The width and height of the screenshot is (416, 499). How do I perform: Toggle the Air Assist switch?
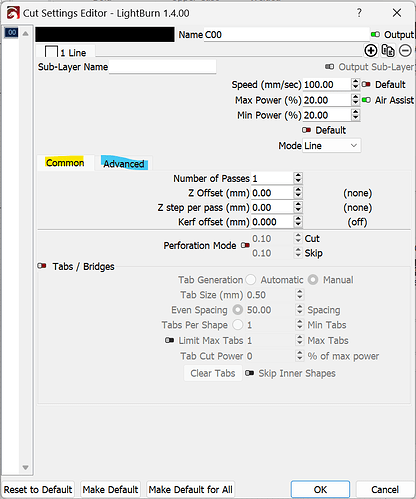[366, 100]
